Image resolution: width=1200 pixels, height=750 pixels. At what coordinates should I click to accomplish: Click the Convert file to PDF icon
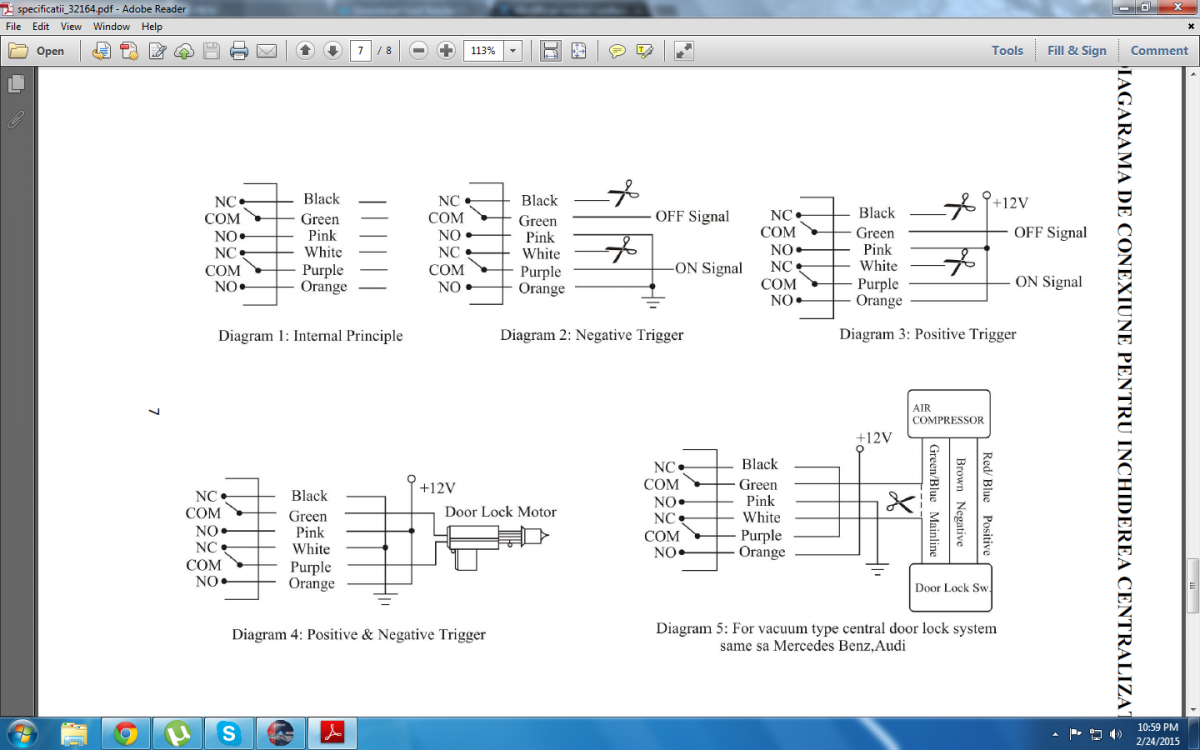click(102, 51)
